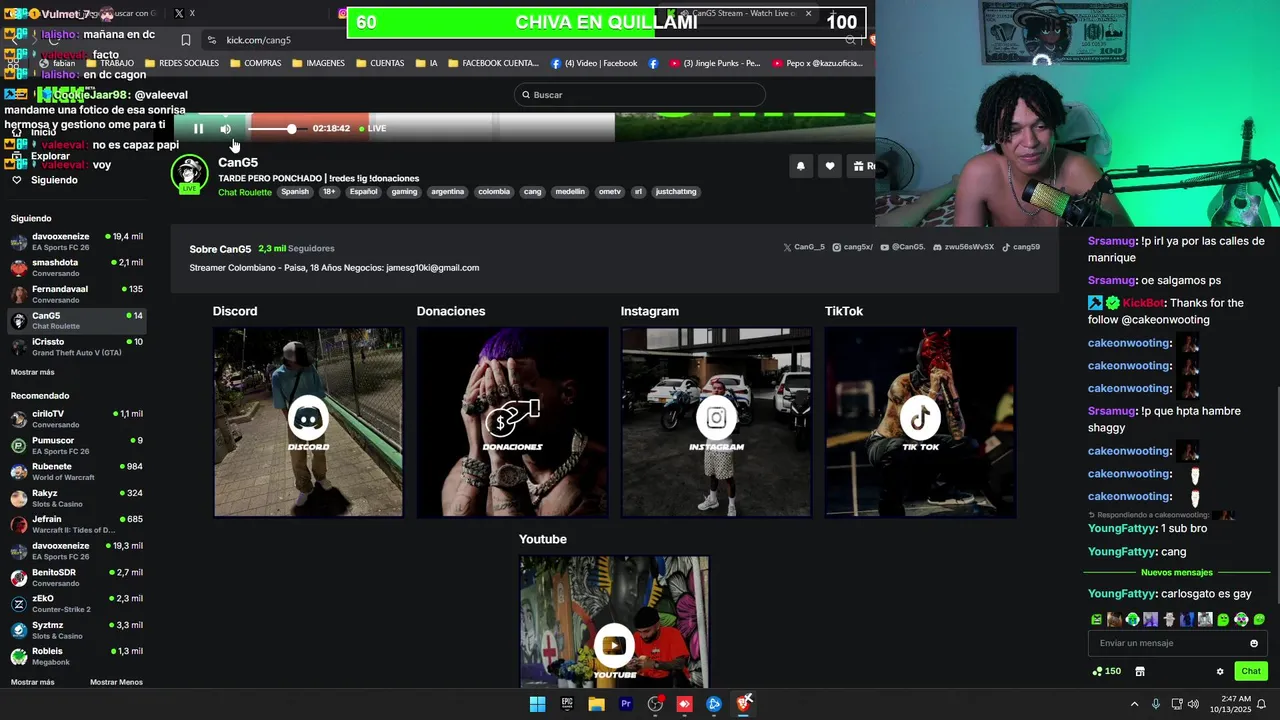Open recommended channel Rakyz
Screen dimensions: 1280x720
click(77, 498)
